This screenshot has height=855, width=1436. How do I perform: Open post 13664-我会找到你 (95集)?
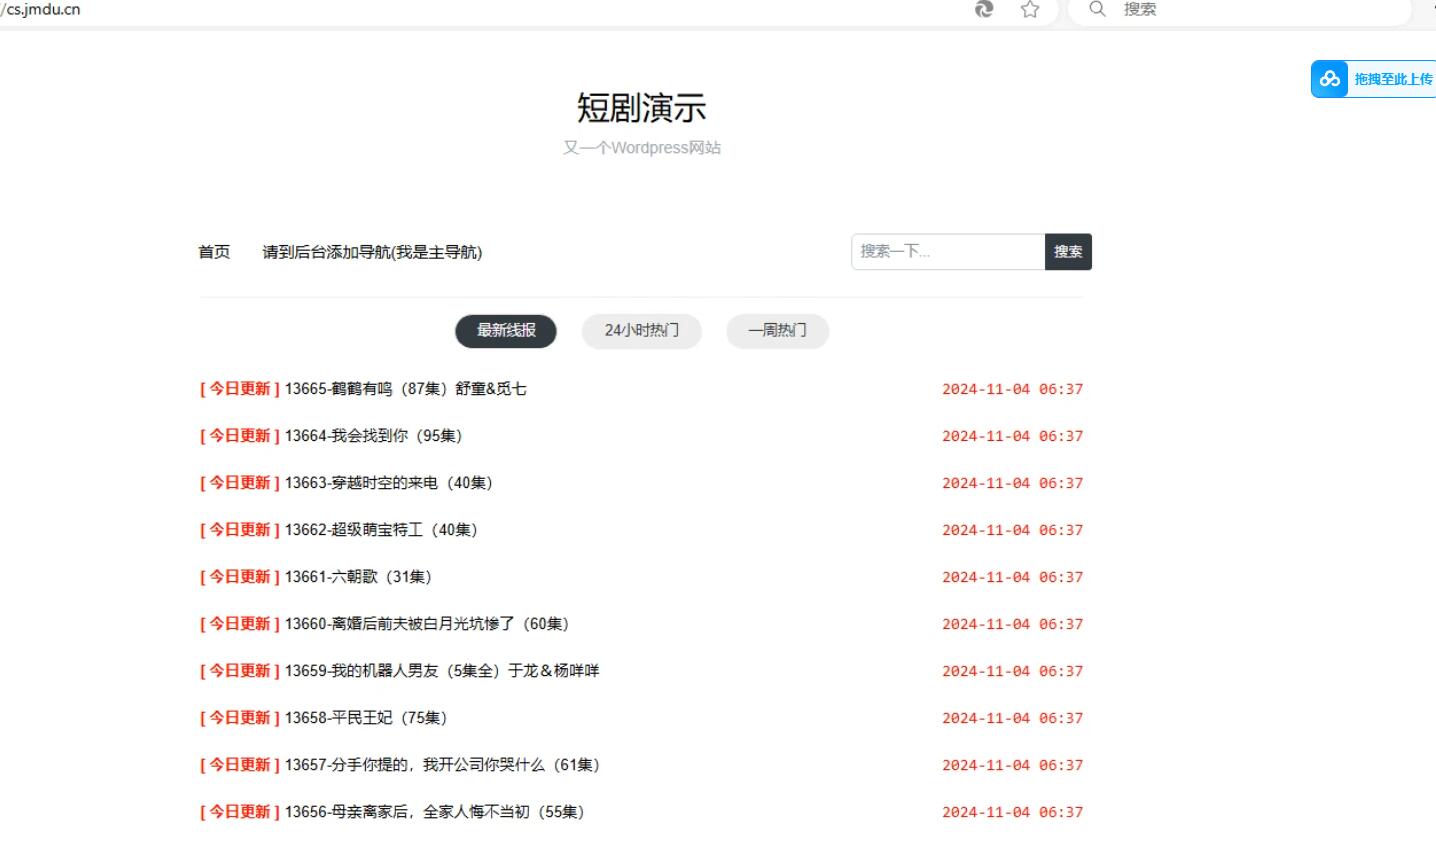[x=373, y=436]
